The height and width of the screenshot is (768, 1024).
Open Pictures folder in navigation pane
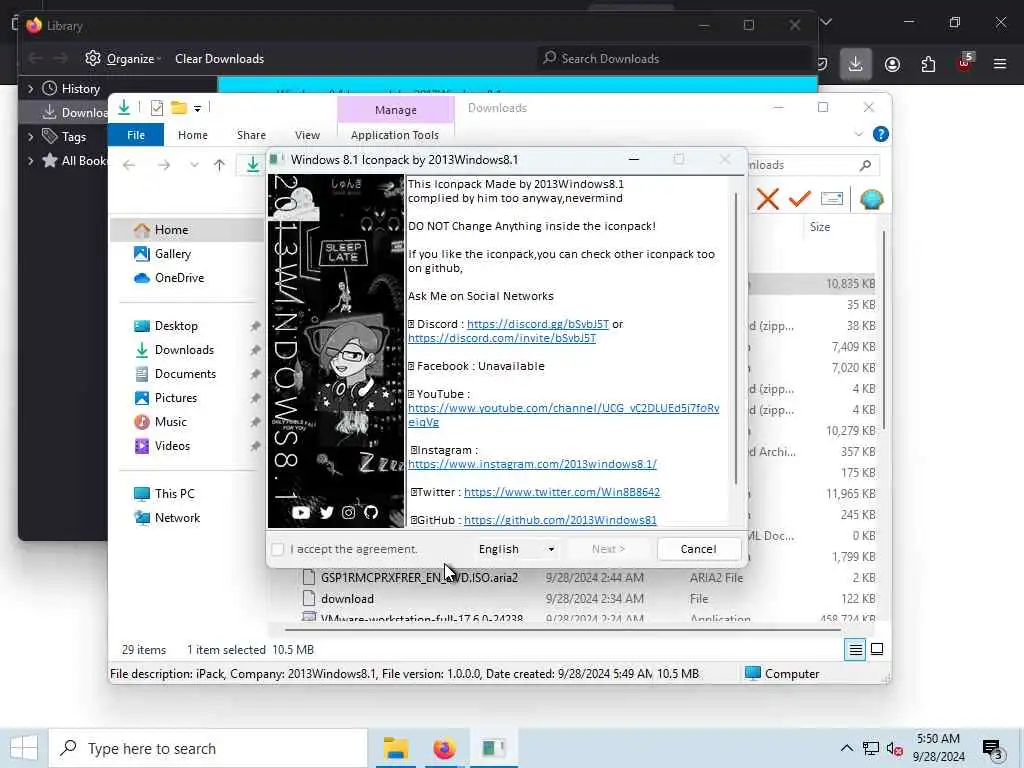pyautogui.click(x=176, y=398)
